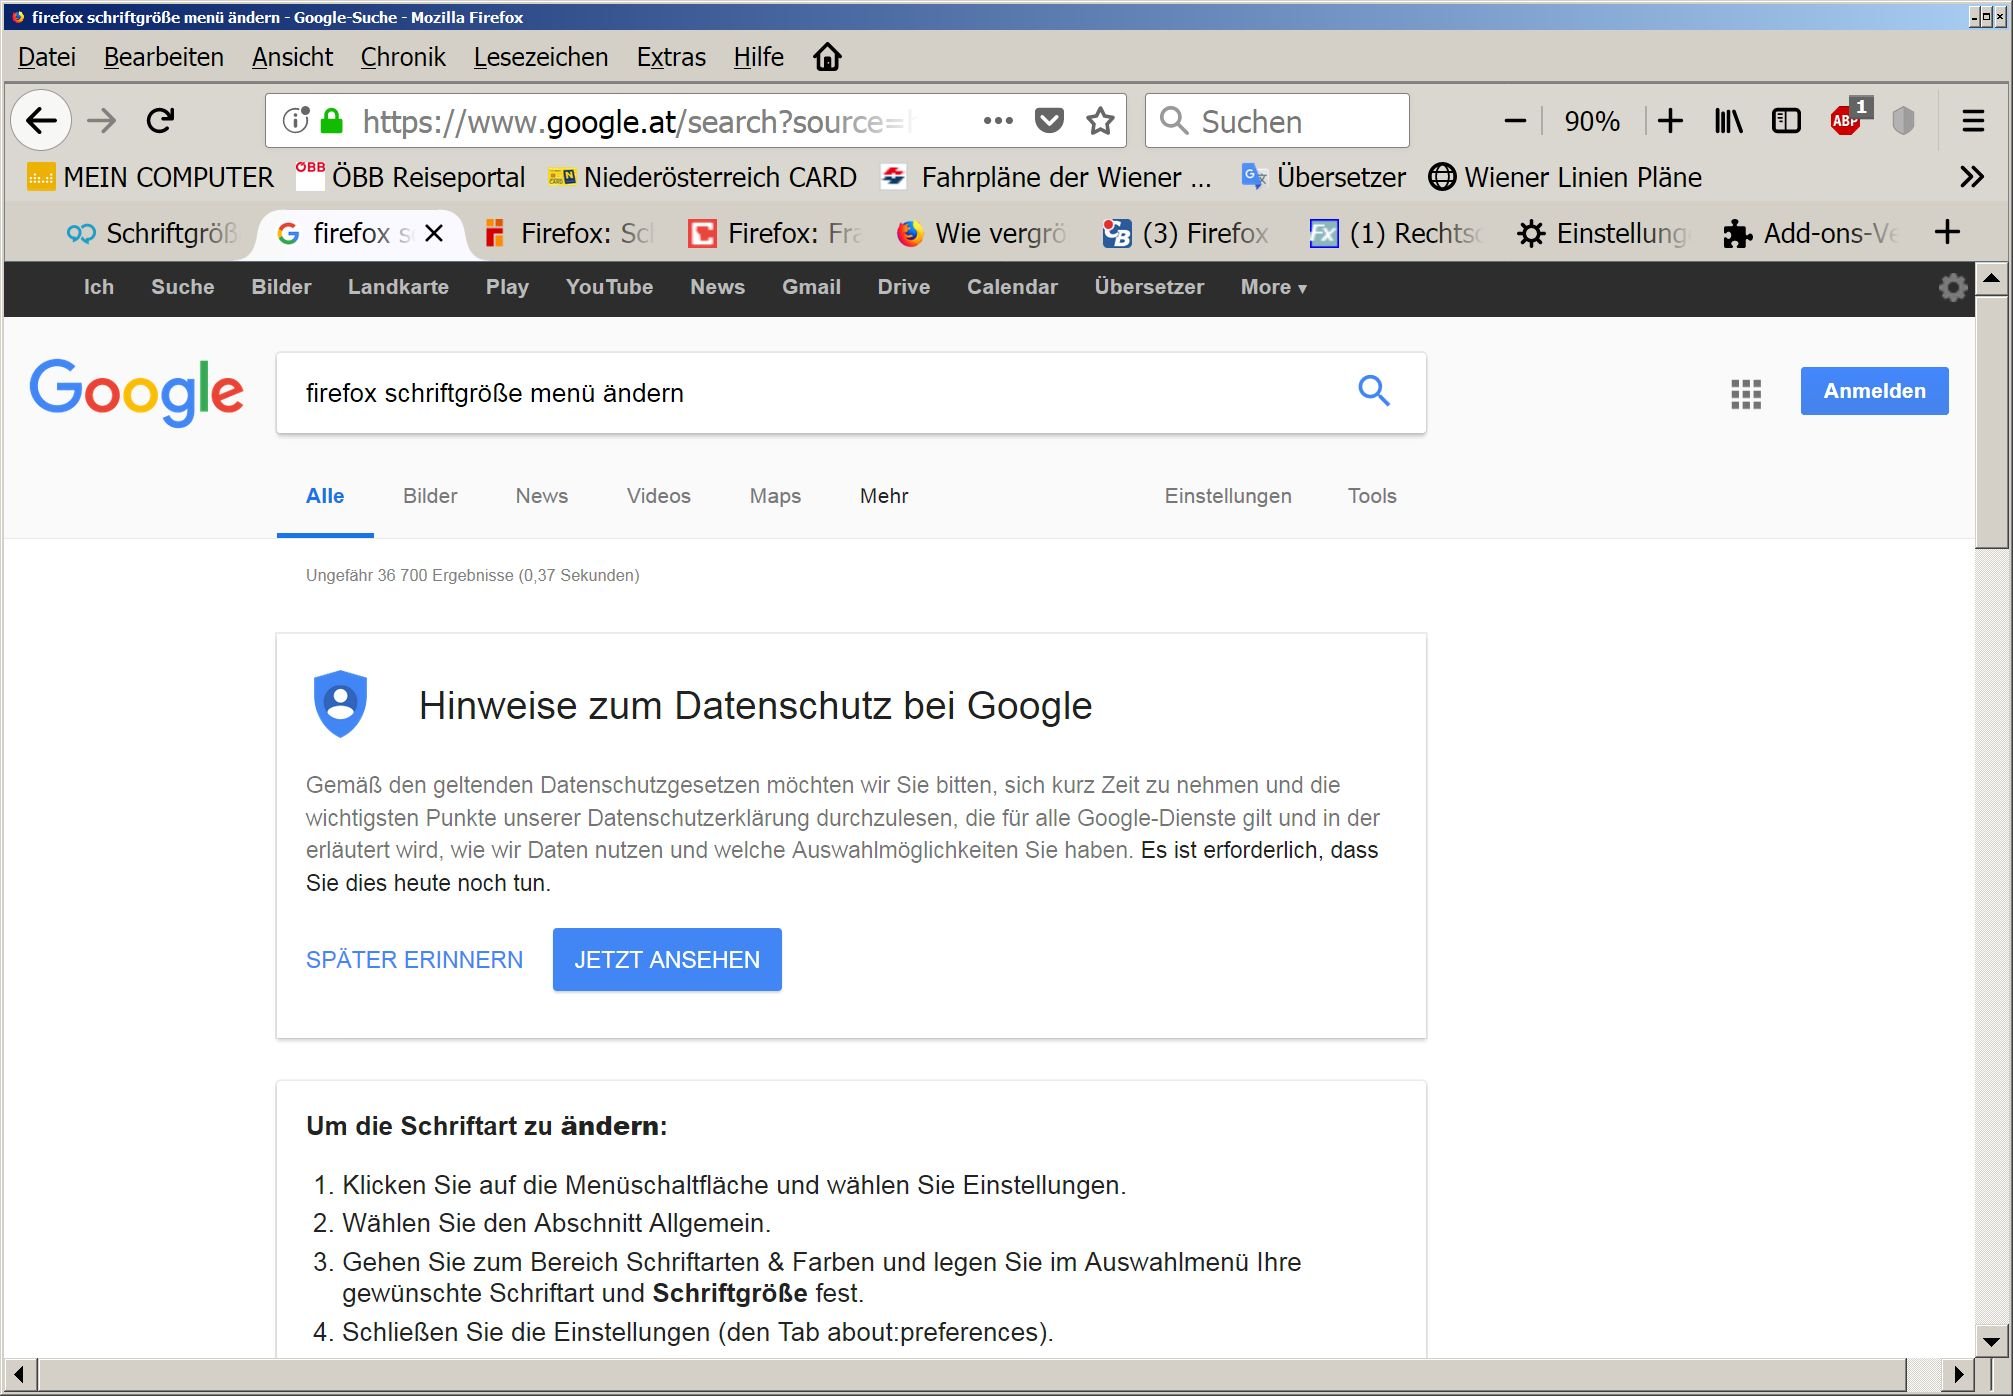Open the Adblock Plus extension icon
2013x1396 pixels.
[1845, 121]
